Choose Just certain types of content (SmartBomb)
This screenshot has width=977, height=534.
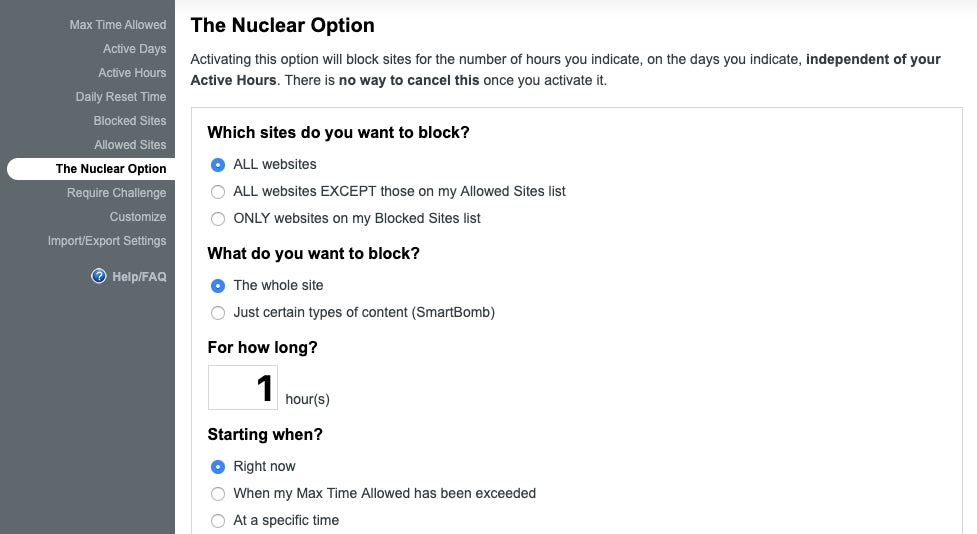218,312
